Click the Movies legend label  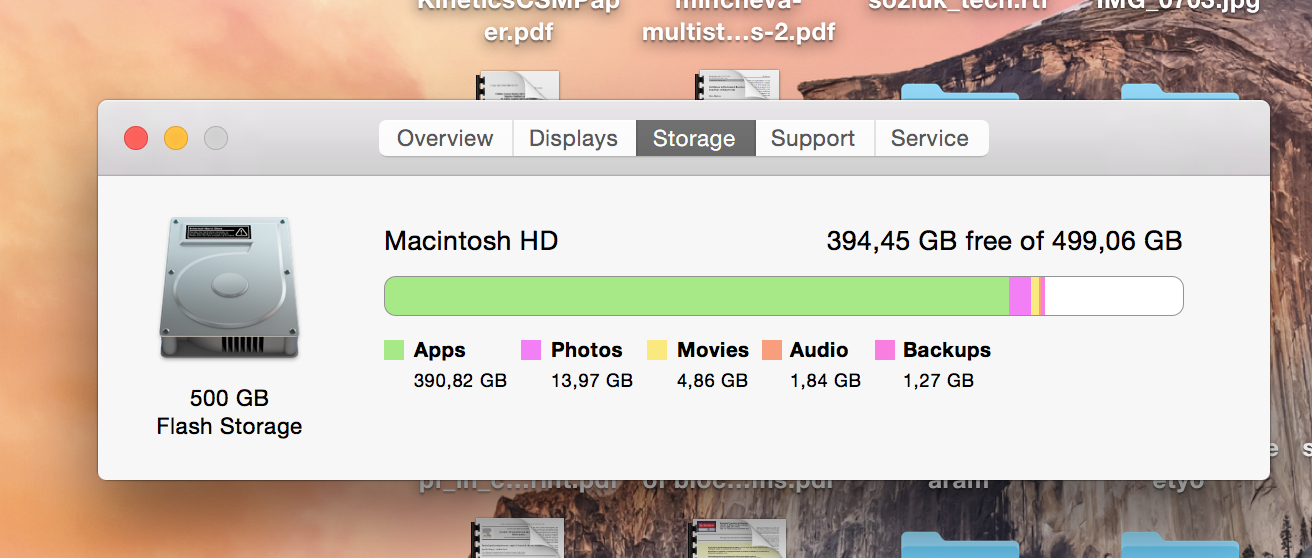[x=713, y=350]
